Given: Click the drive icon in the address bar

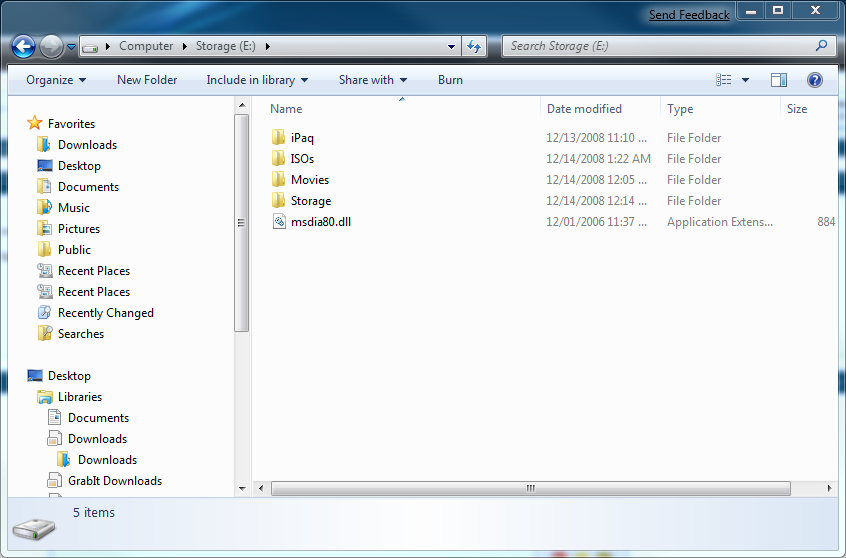Looking at the screenshot, I should click(90, 47).
